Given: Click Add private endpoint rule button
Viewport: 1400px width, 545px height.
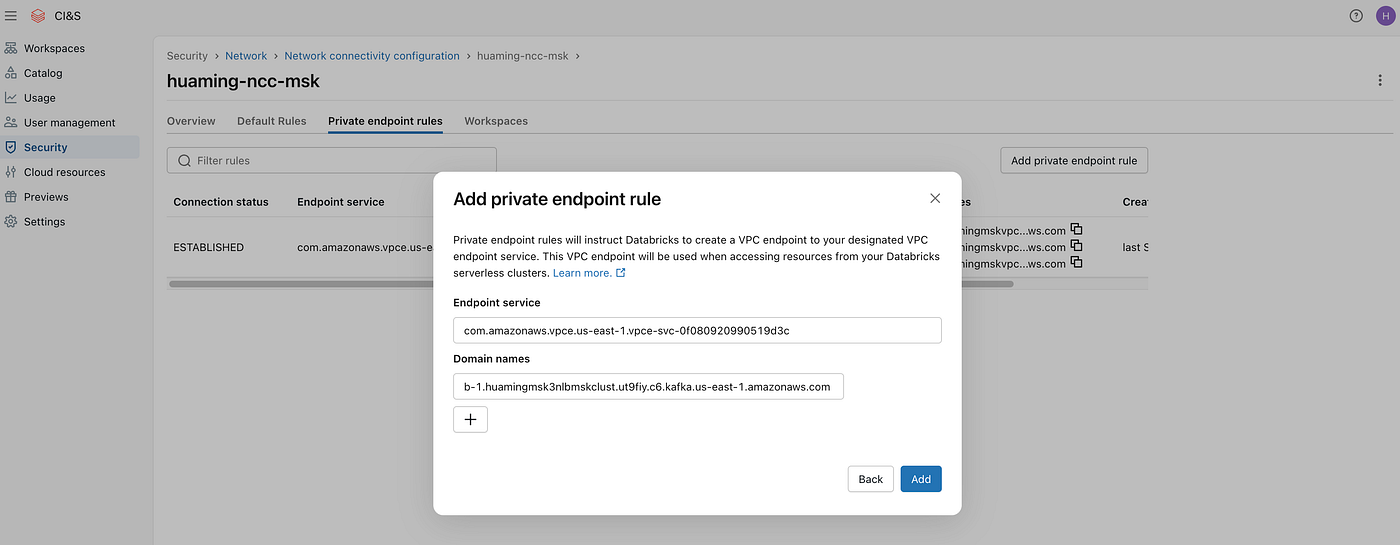Looking at the screenshot, I should click(1074, 160).
